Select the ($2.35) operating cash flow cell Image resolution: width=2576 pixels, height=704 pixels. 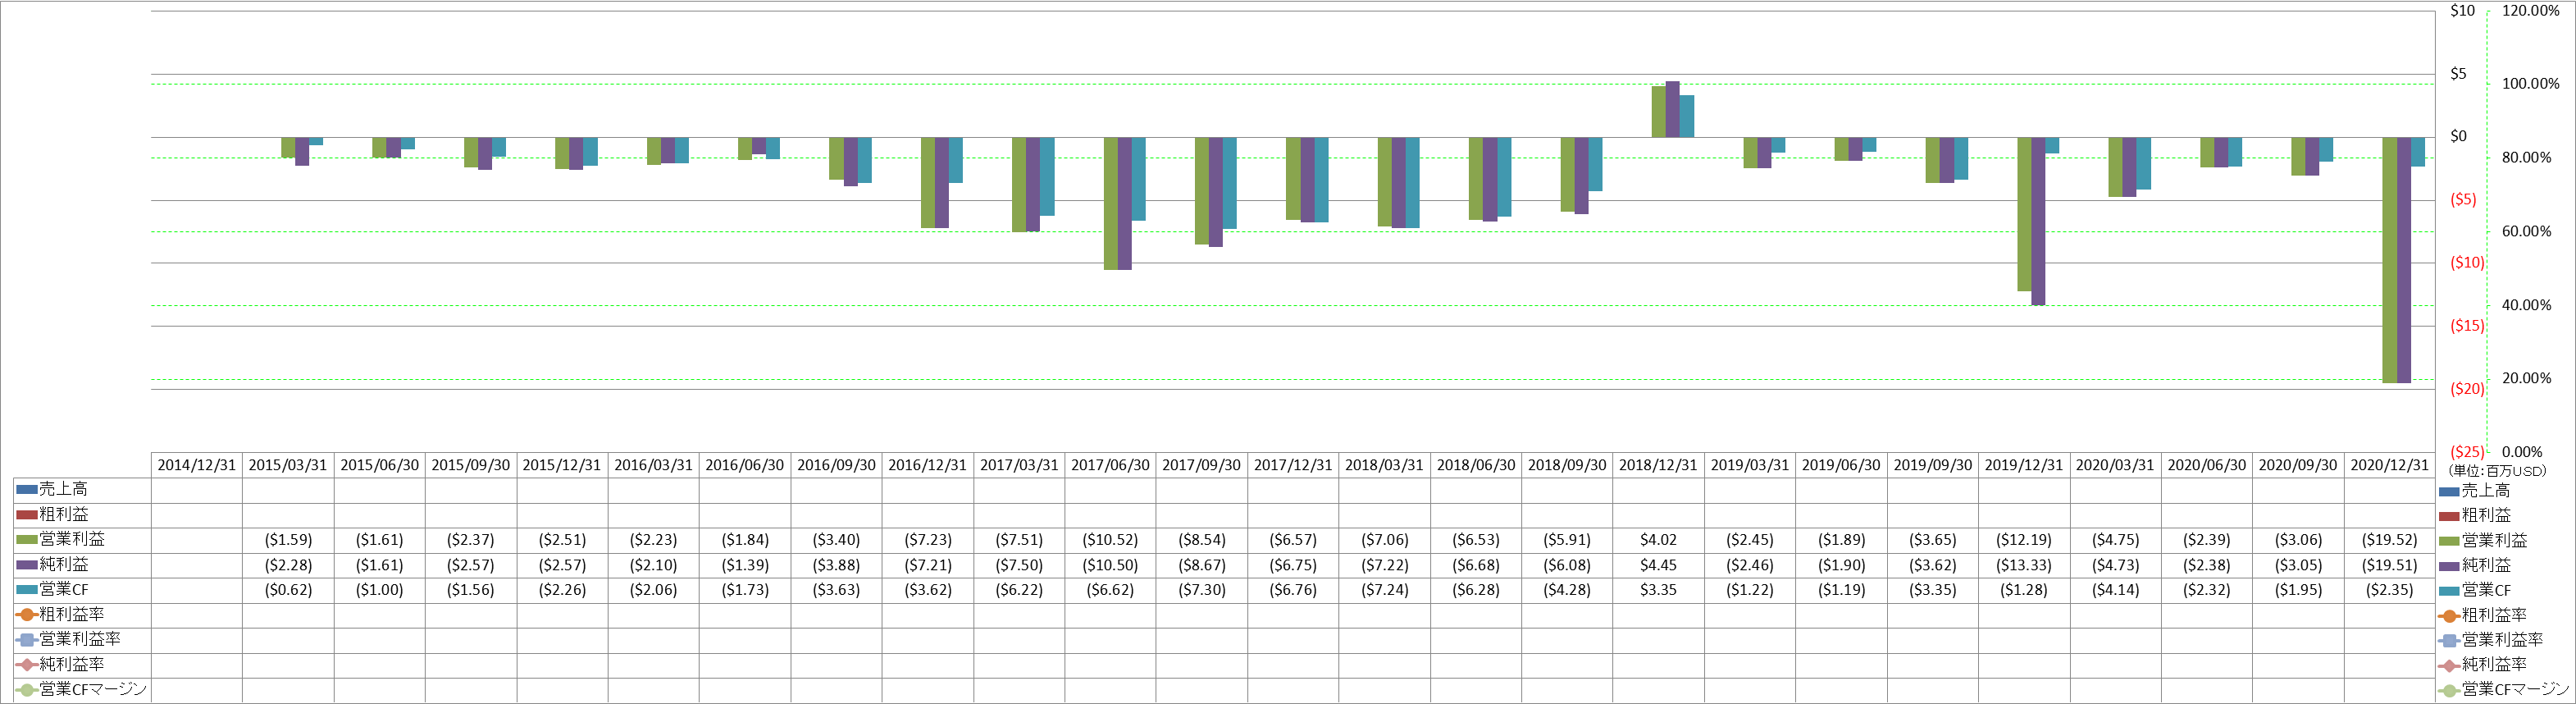(2390, 590)
